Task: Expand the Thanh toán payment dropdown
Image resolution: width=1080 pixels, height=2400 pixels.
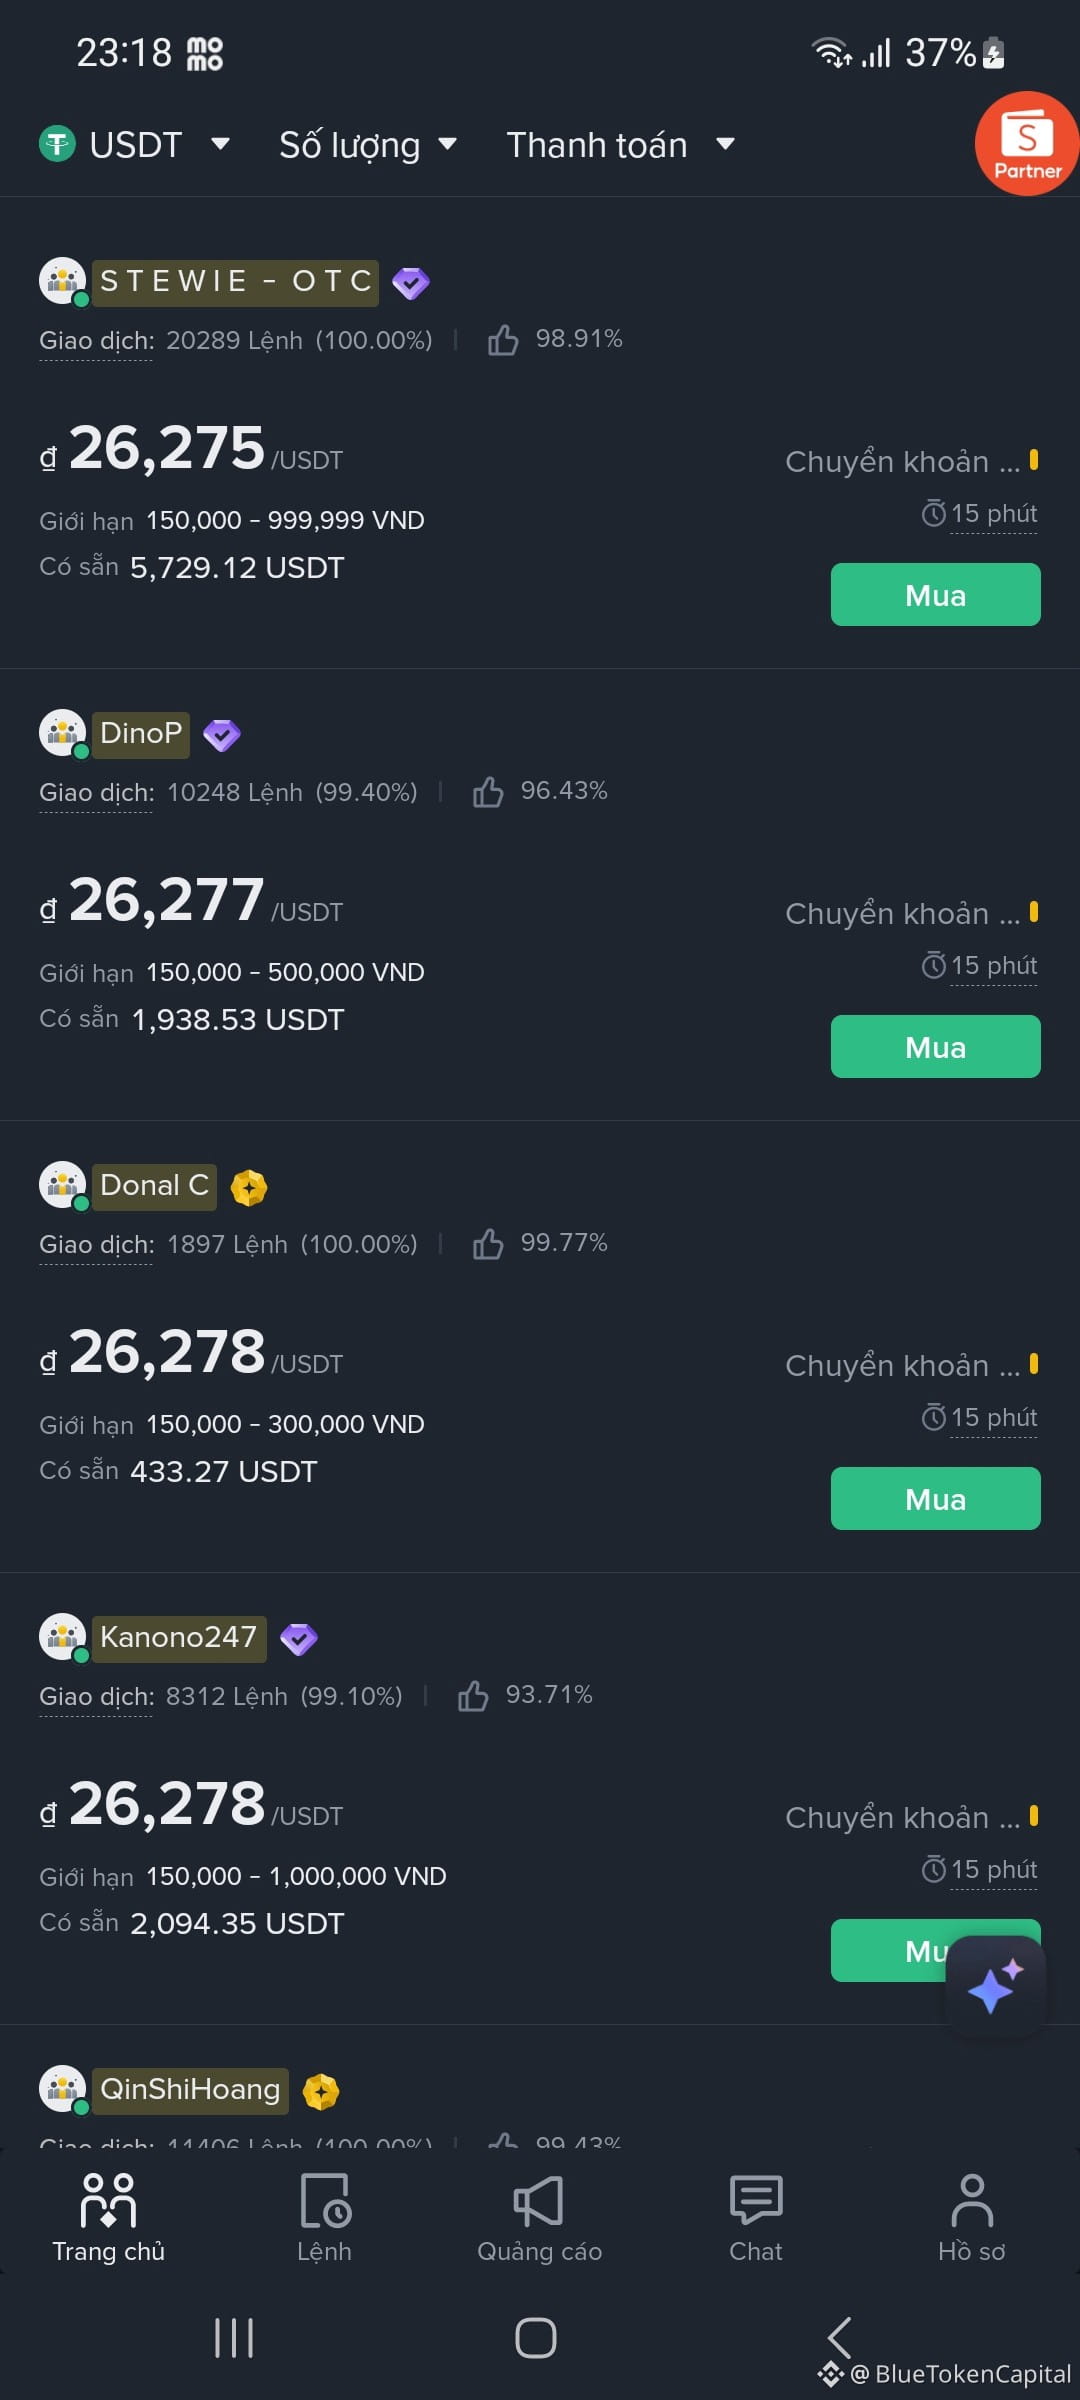Action: pos(619,145)
